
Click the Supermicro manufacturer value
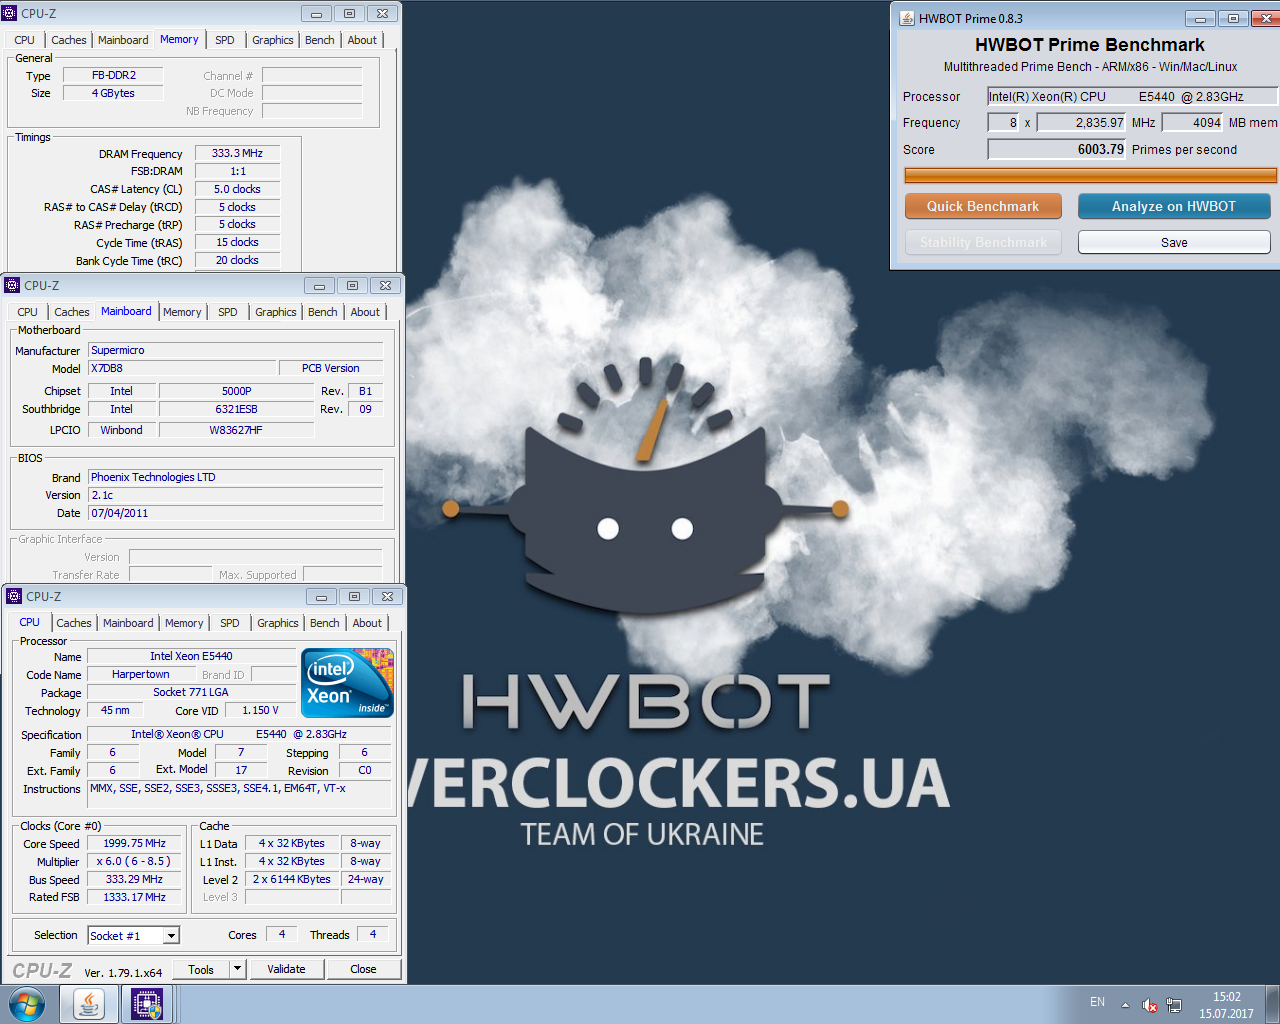pos(236,350)
